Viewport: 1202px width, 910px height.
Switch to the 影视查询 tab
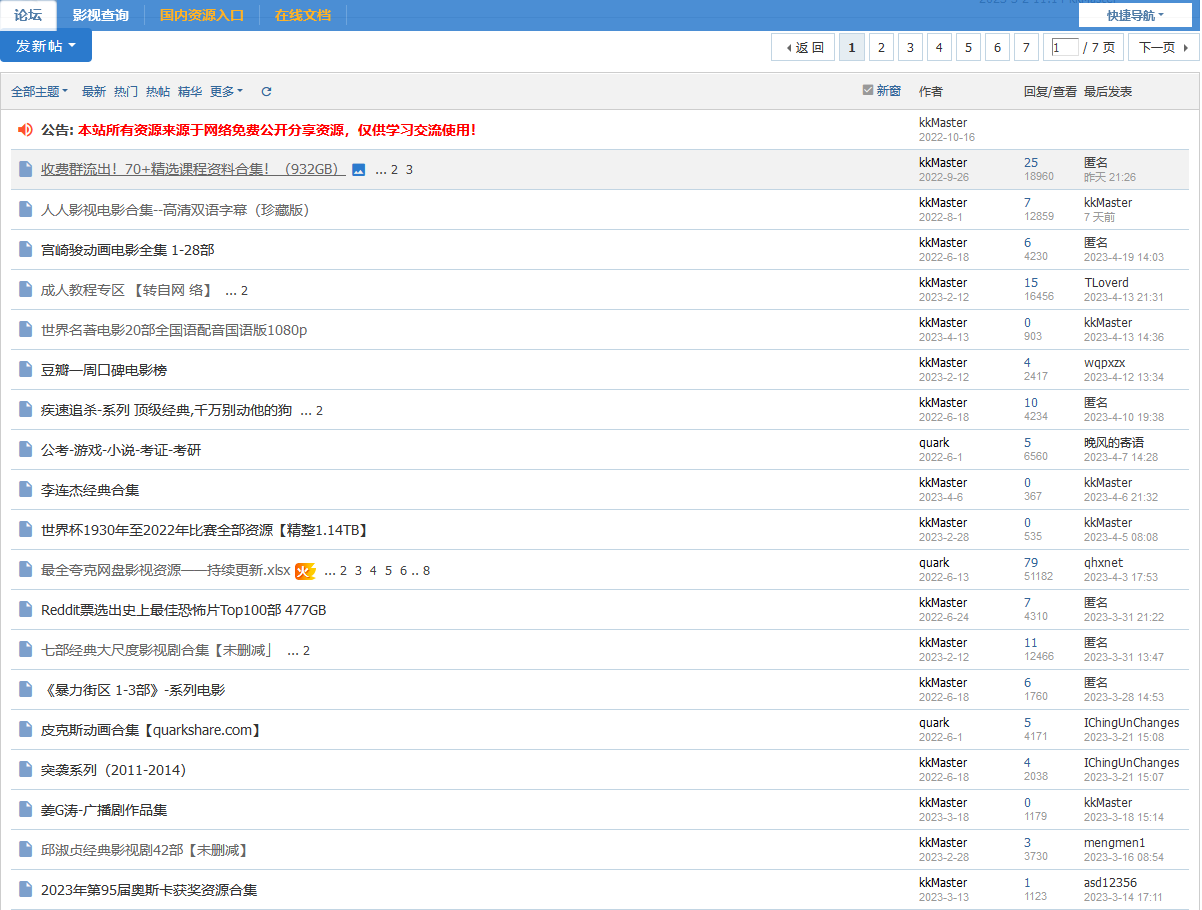(x=100, y=15)
